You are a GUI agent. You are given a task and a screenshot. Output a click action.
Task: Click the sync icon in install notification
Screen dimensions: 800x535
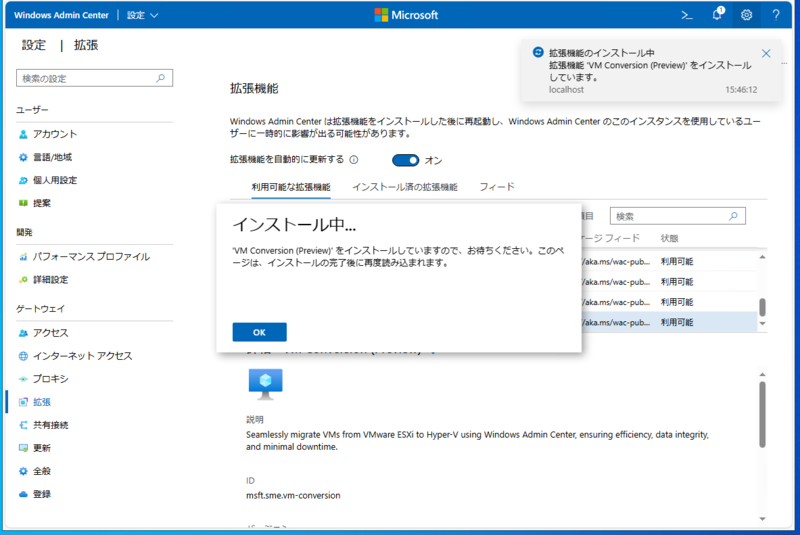pyautogui.click(x=538, y=52)
